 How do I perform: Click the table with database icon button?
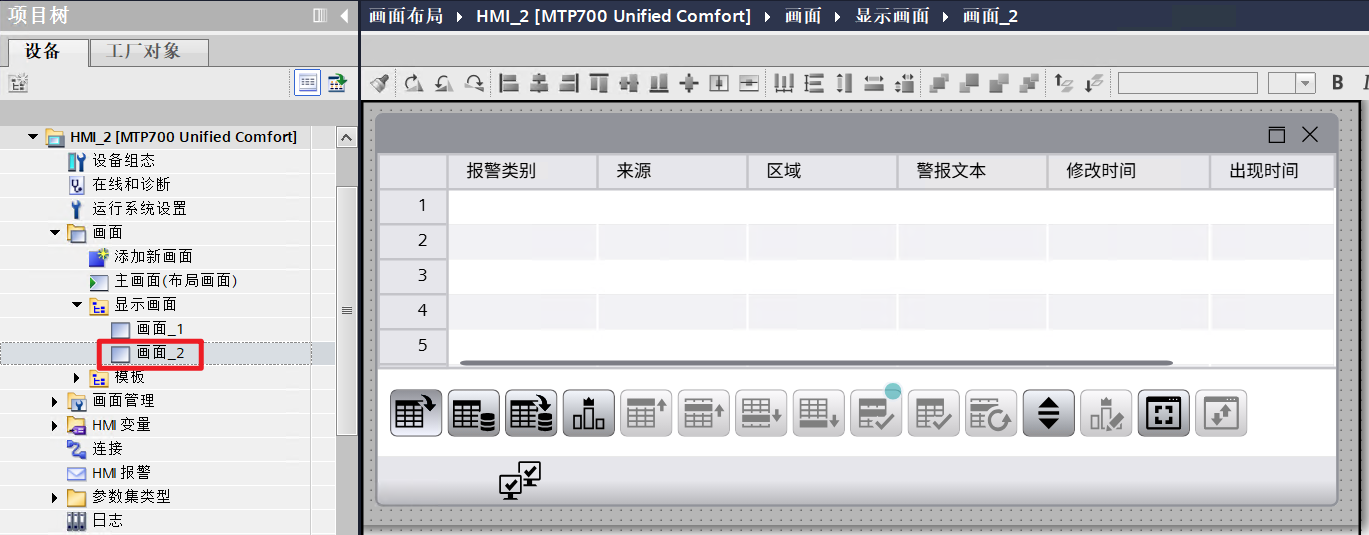pos(474,413)
